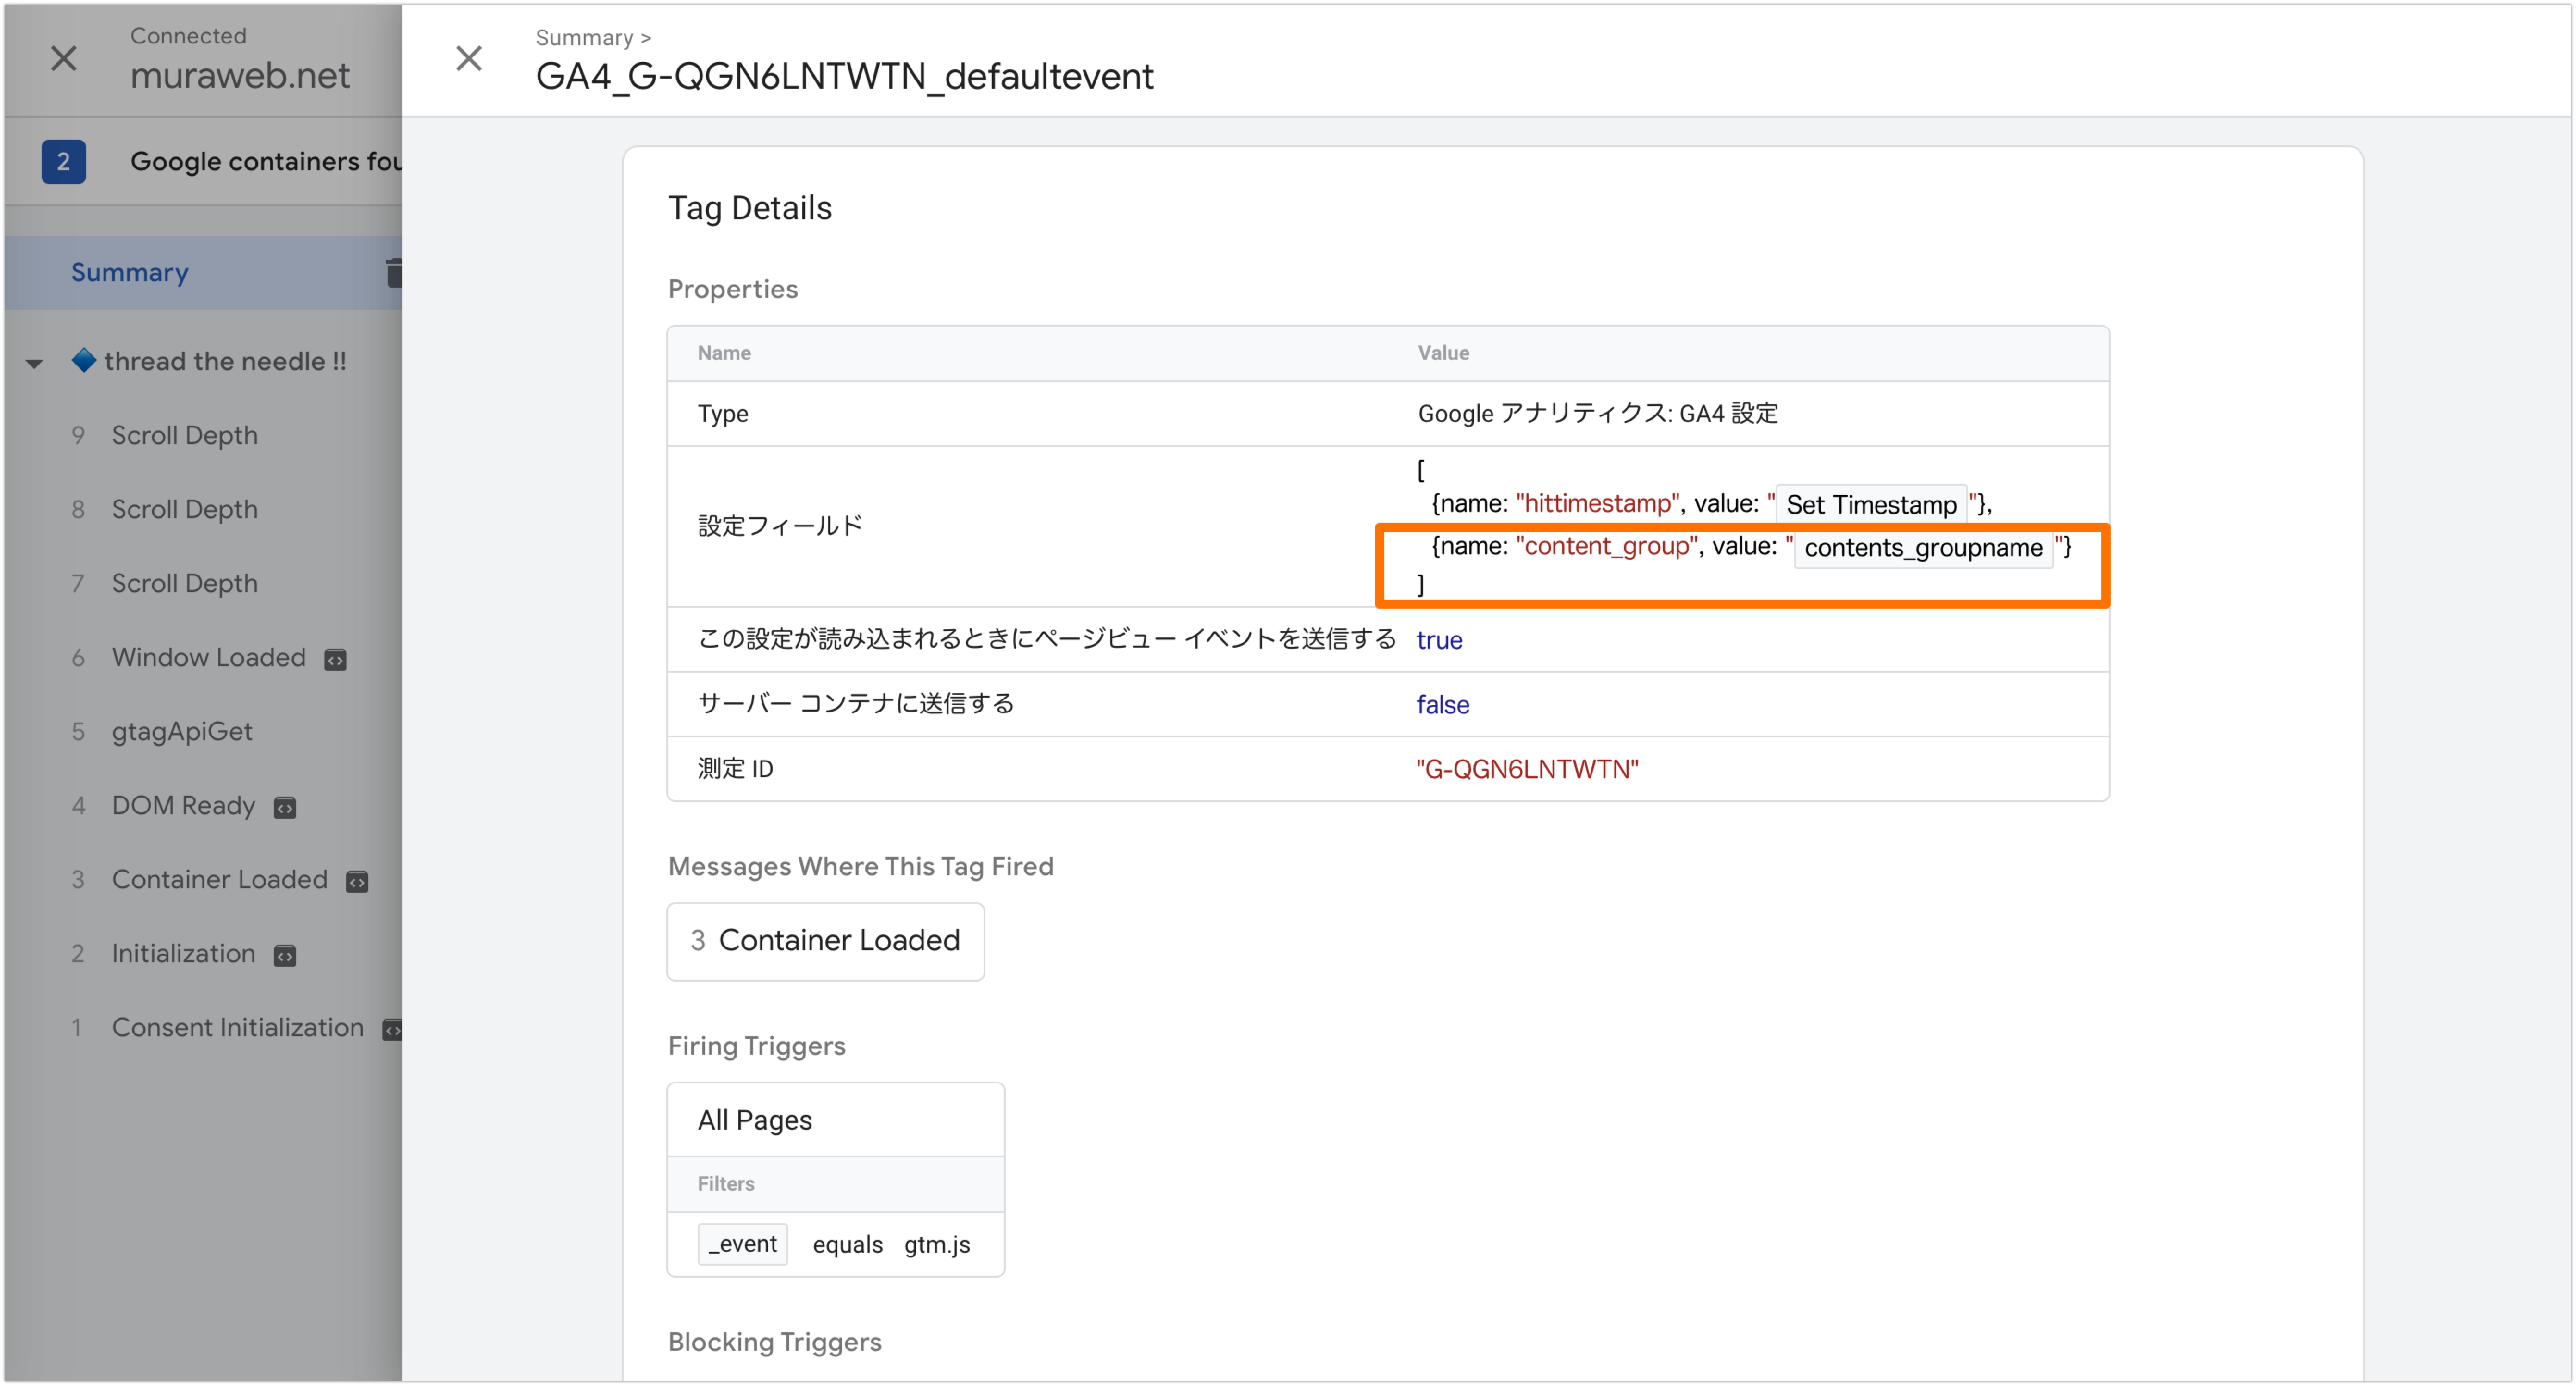The image size is (2576, 1386).
Task: Click the equals operator in the filter
Action: (x=847, y=1245)
